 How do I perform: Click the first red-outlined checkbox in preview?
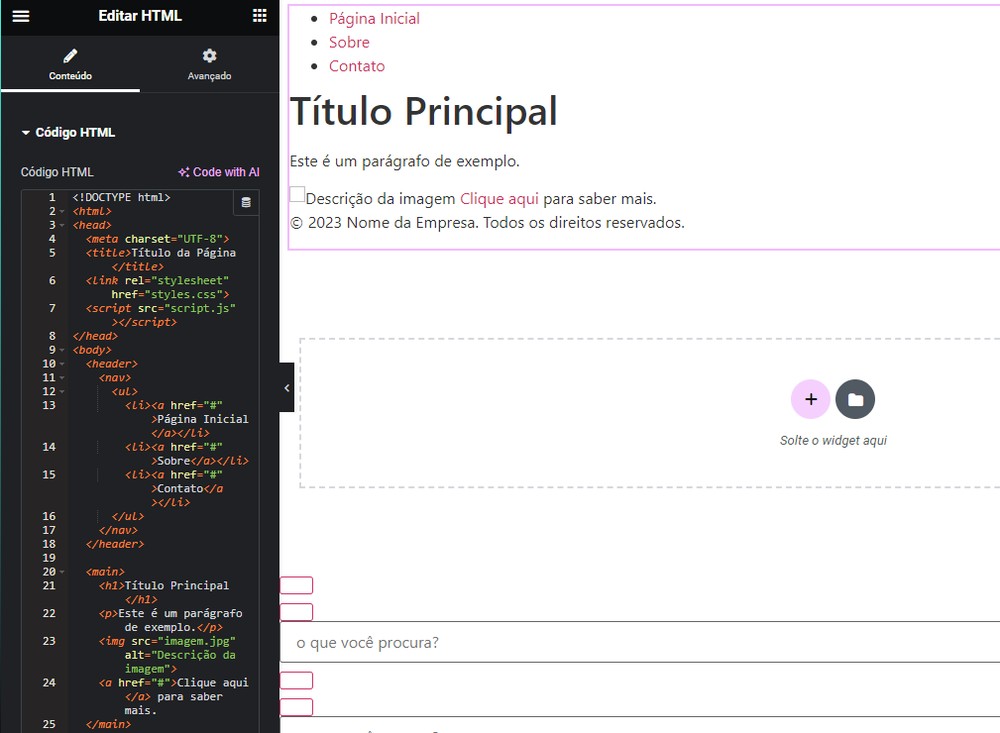click(297, 585)
